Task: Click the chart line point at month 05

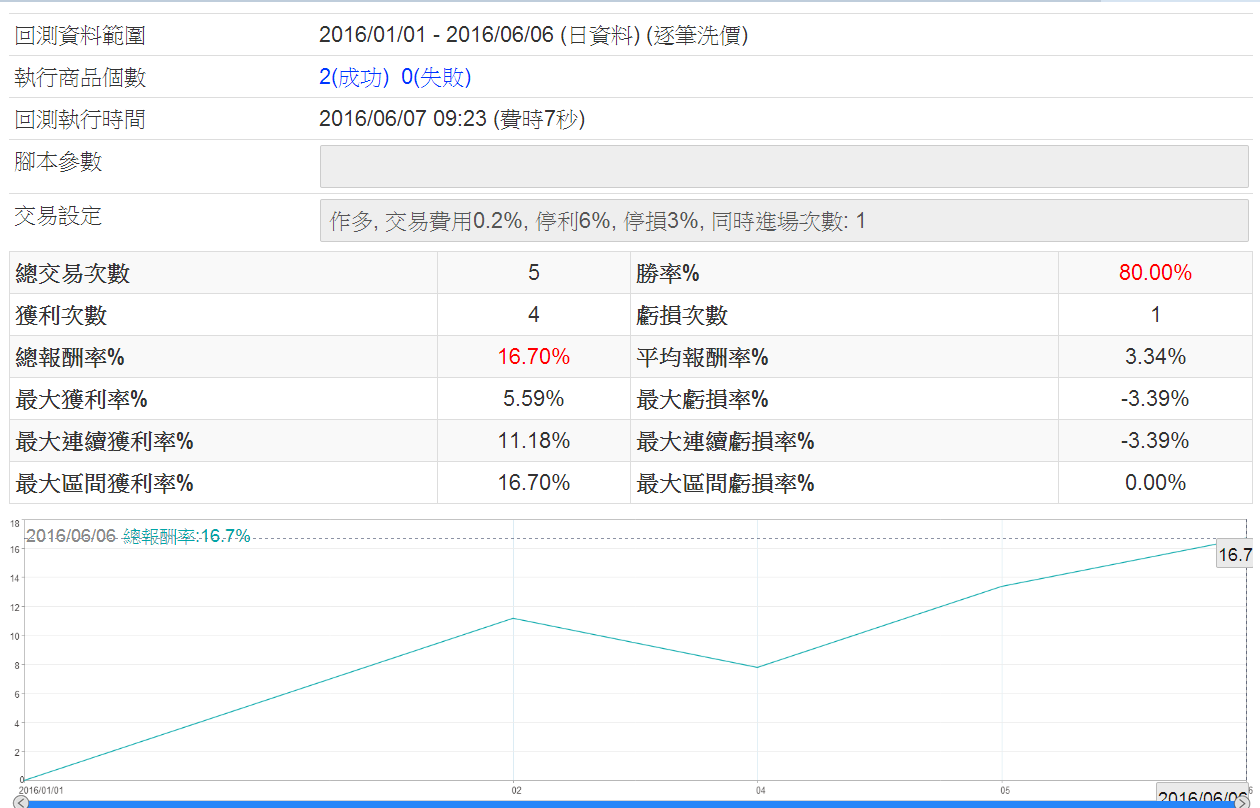Action: click(x=1003, y=586)
